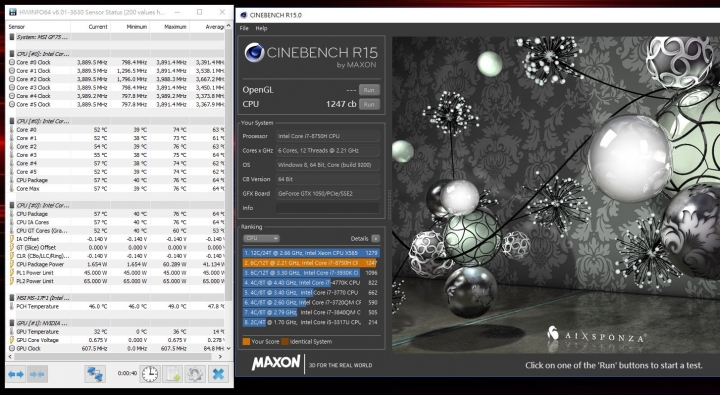Open the CPU dropdown in Ranking panel

point(261,238)
